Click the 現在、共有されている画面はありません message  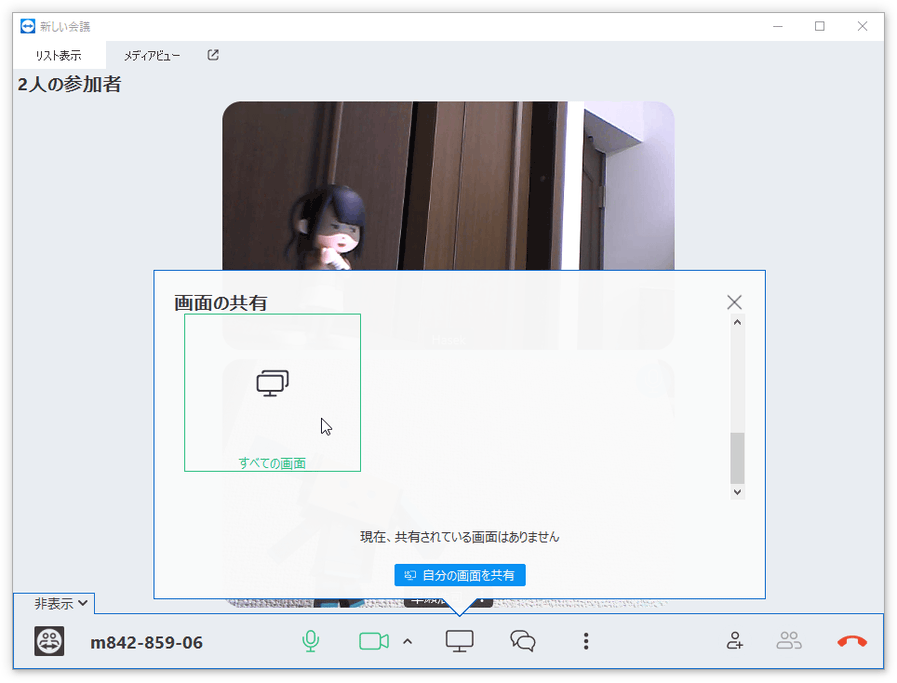click(459, 537)
